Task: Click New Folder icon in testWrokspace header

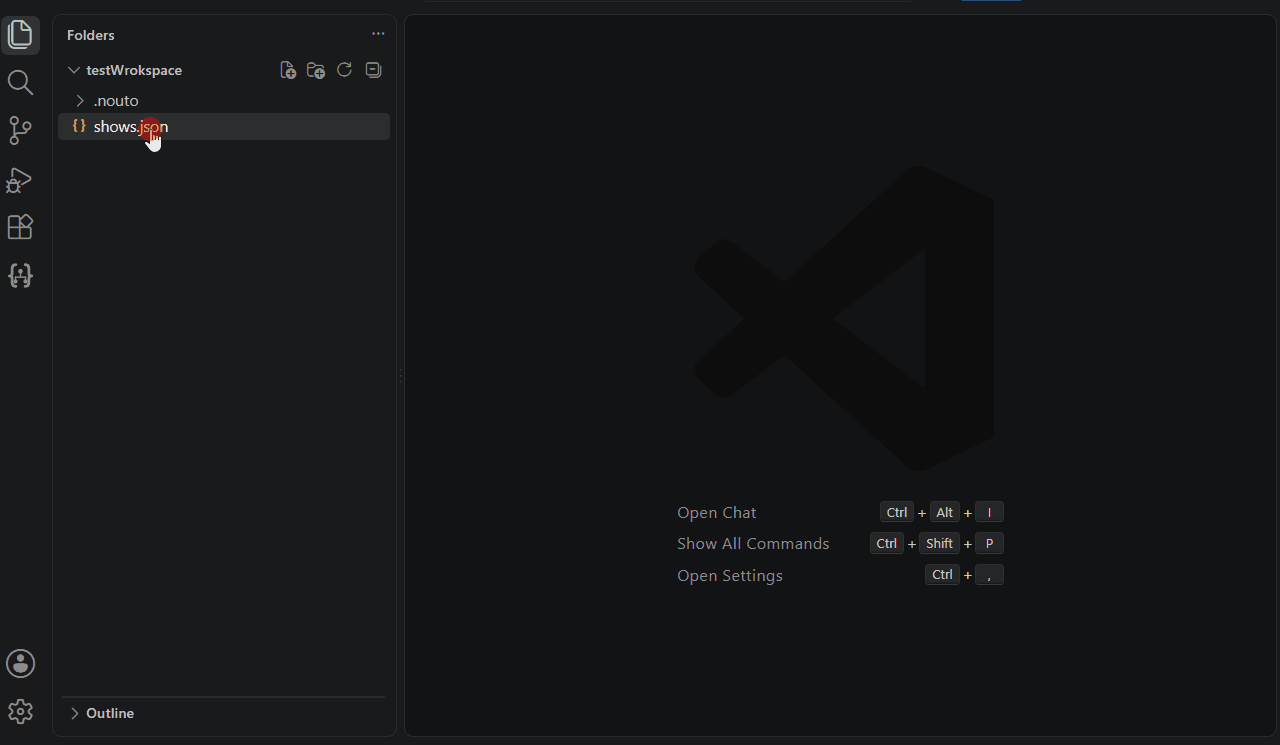Action: (316, 70)
